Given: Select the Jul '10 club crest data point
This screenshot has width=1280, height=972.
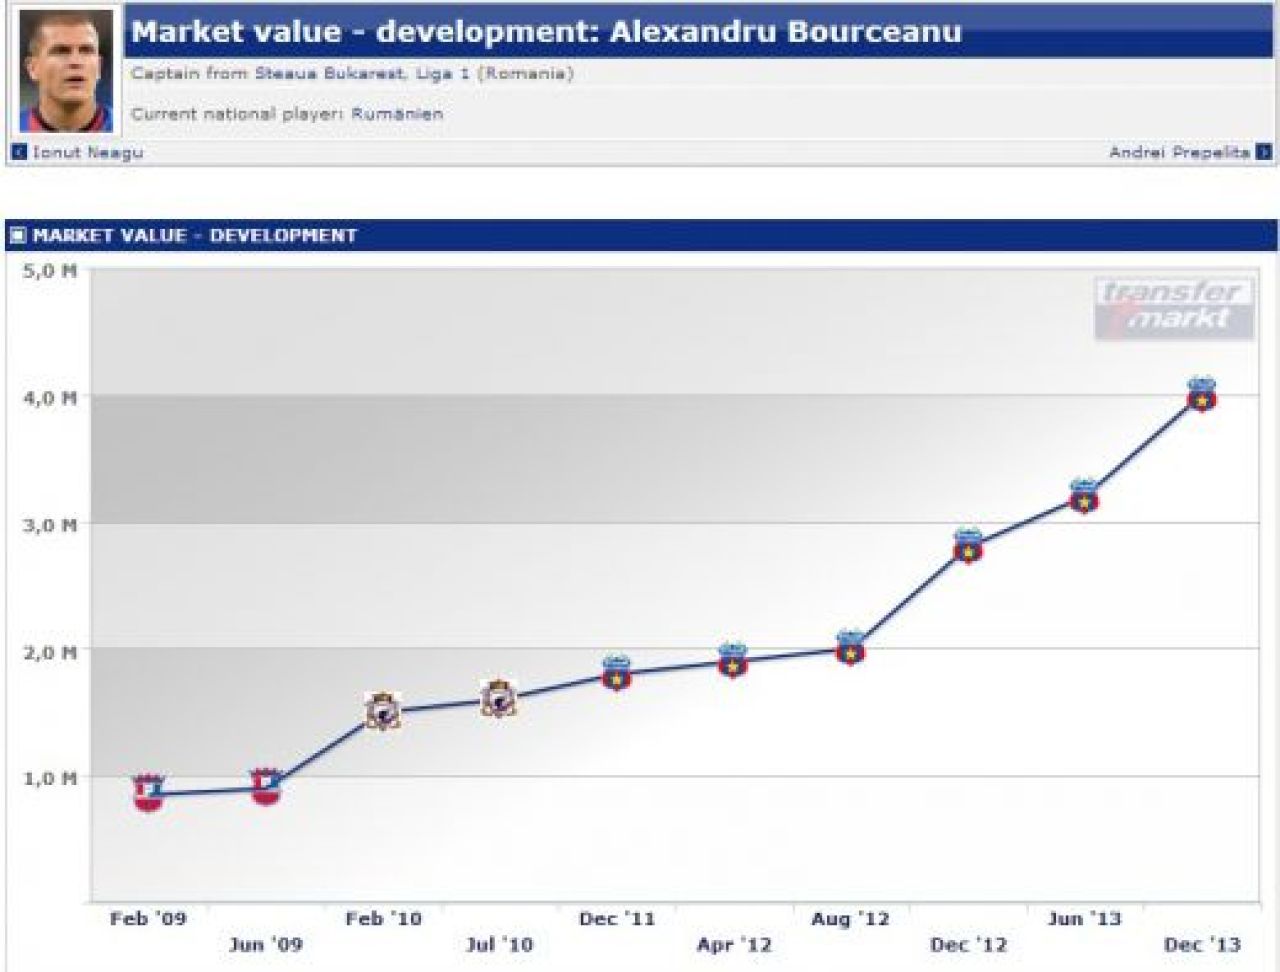Looking at the screenshot, I should pos(499,699).
